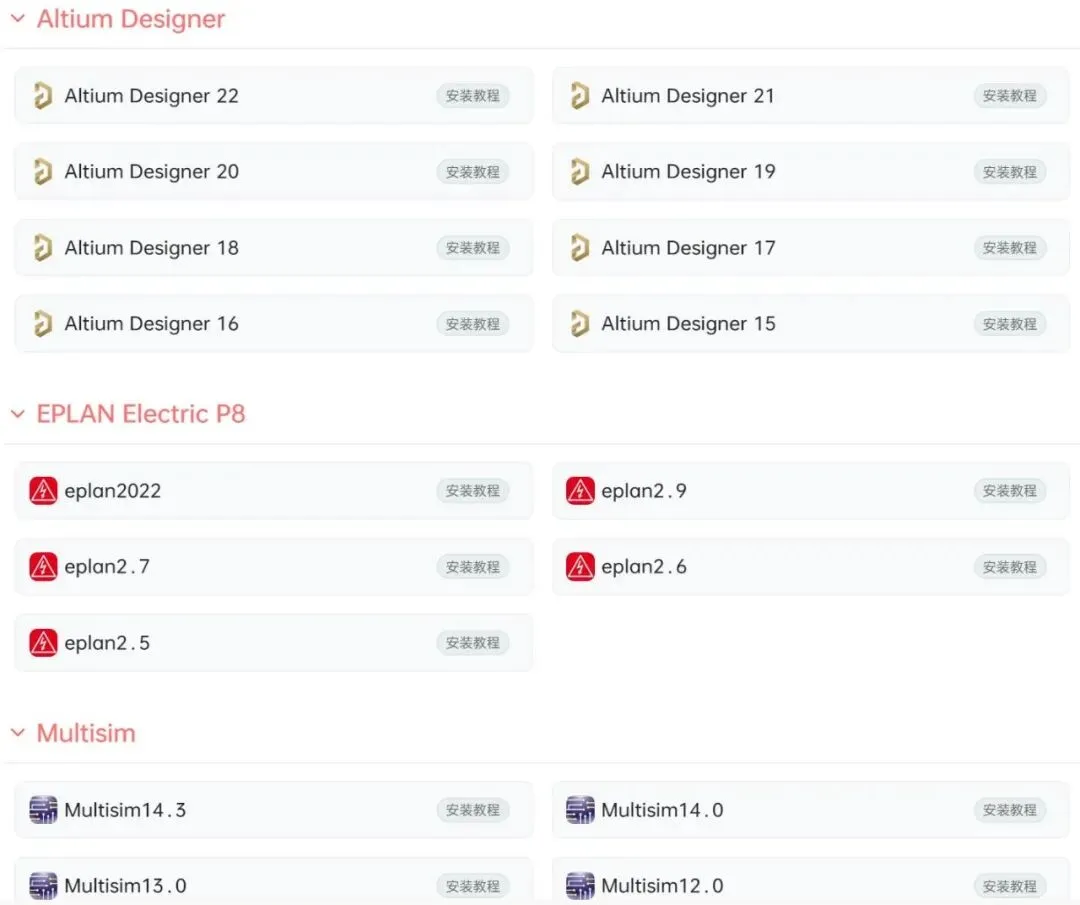Screen dimensions: 1080x905
Task: Select the eplan2.6 entry name
Action: tap(643, 567)
